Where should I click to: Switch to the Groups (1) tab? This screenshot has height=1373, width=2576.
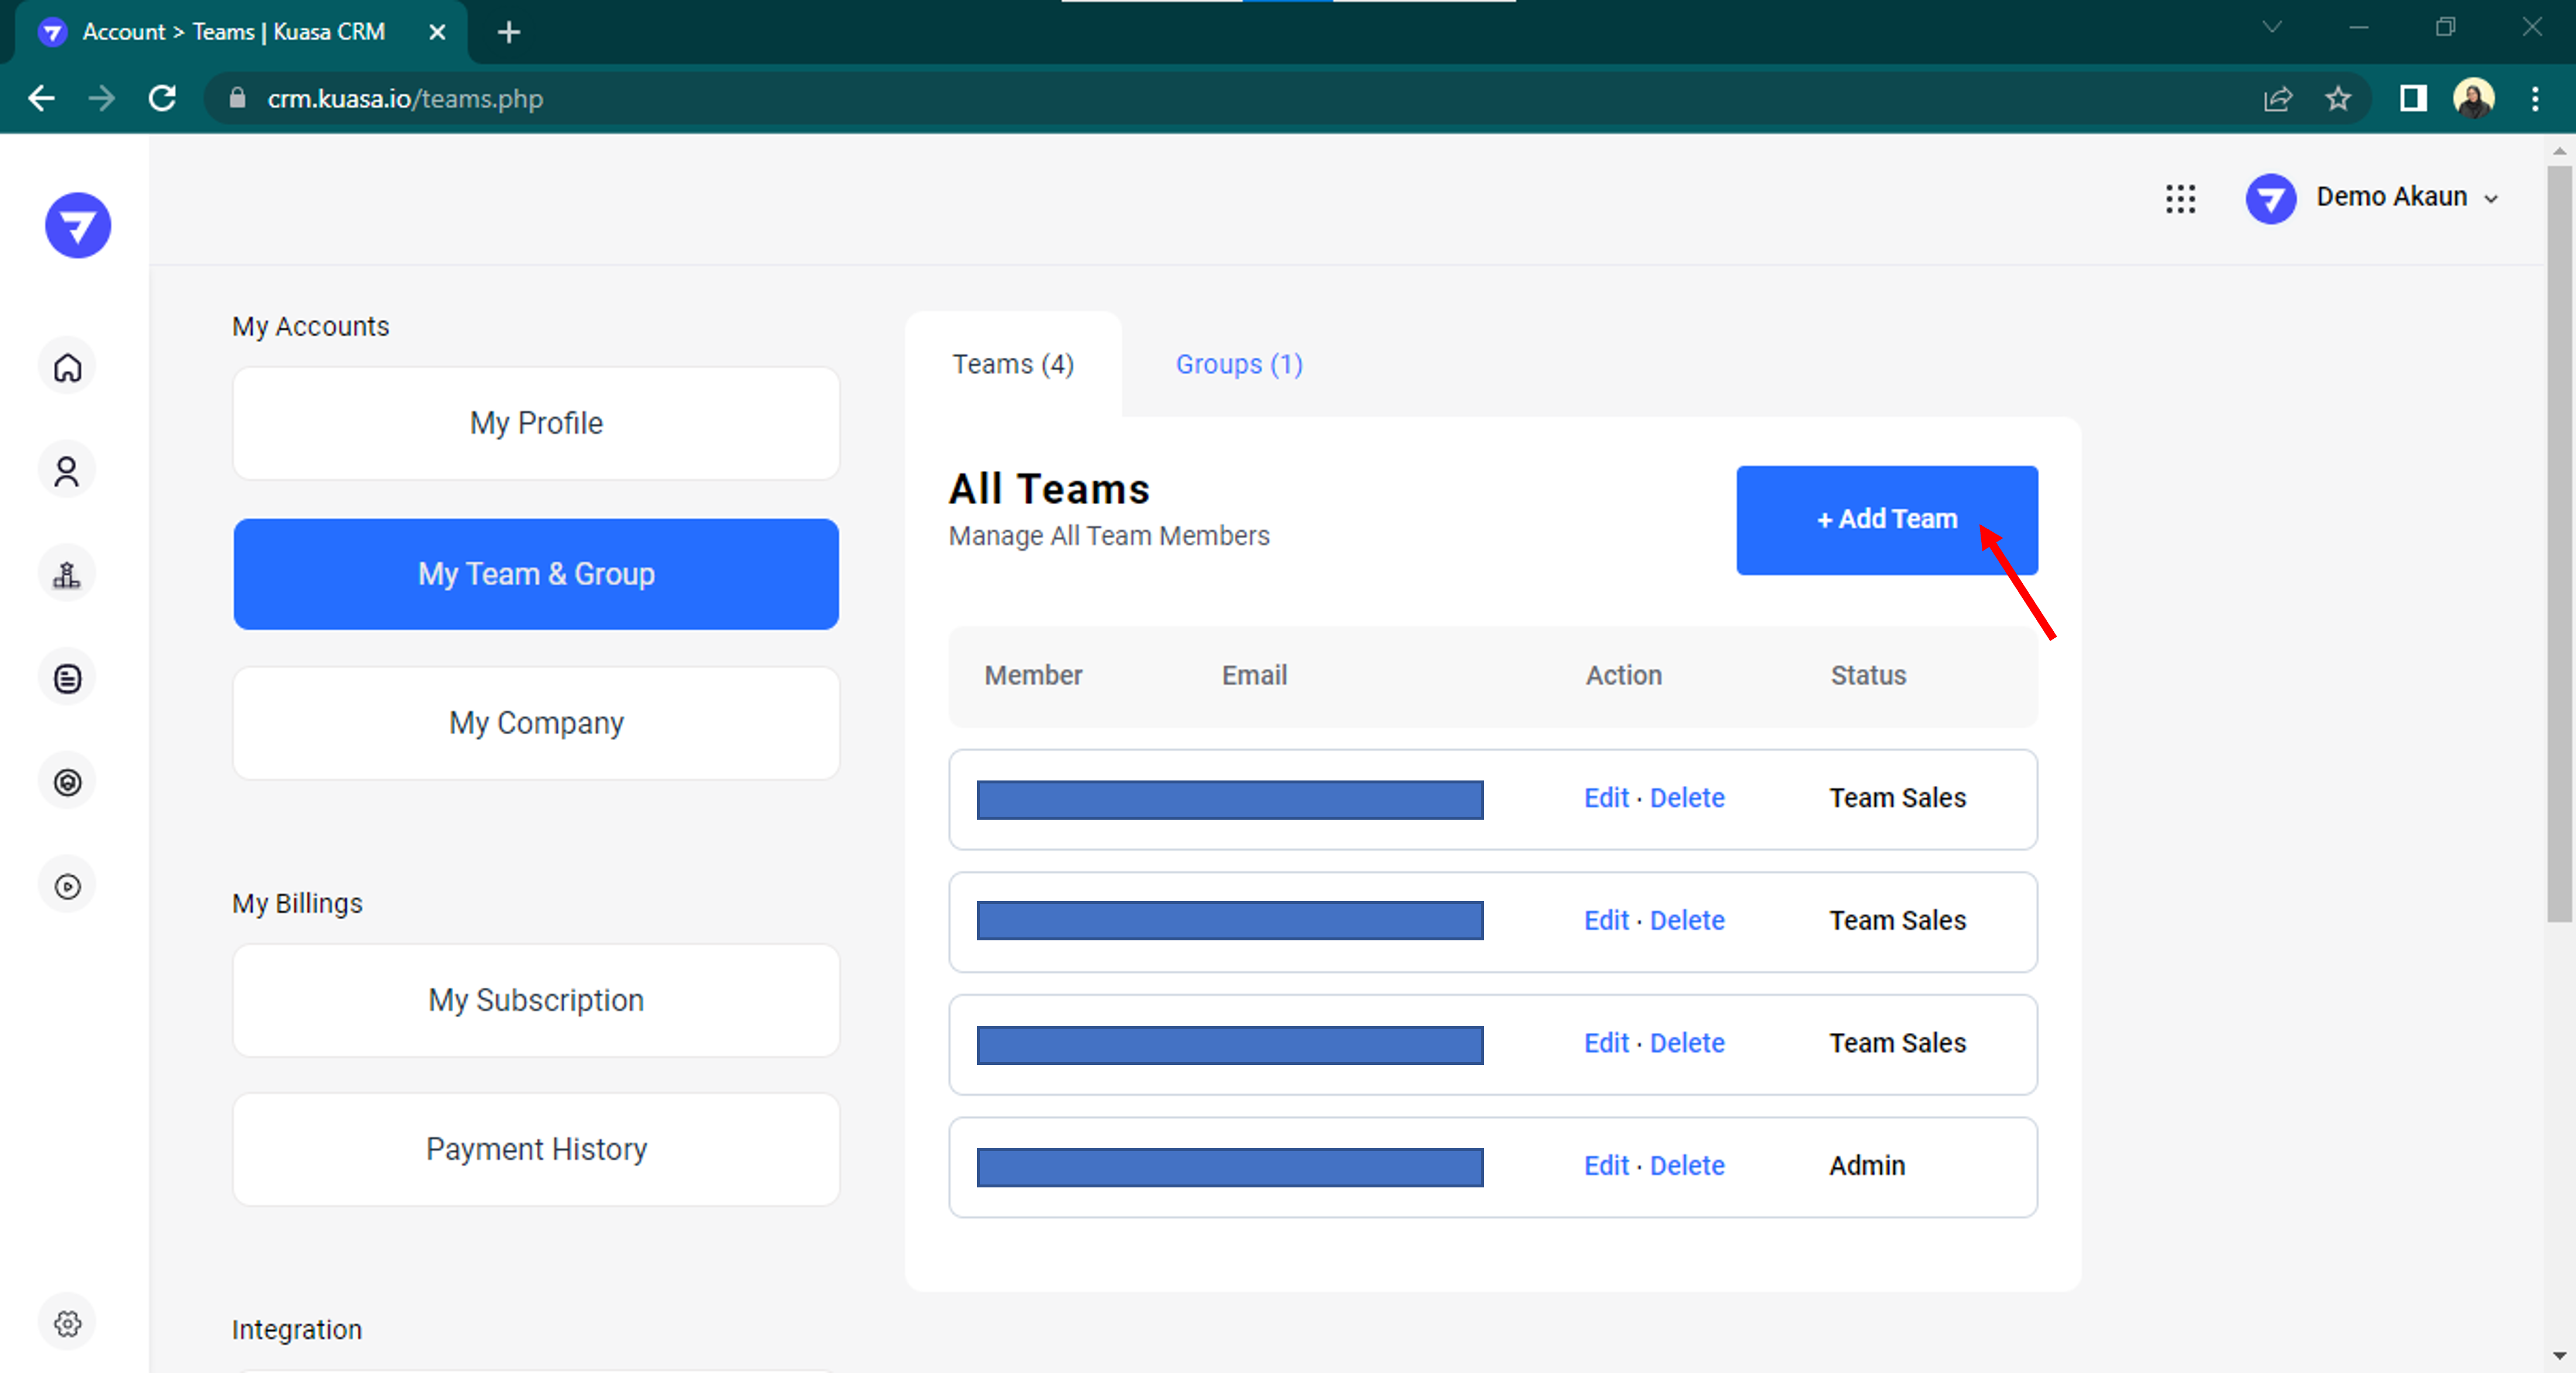(x=1238, y=364)
